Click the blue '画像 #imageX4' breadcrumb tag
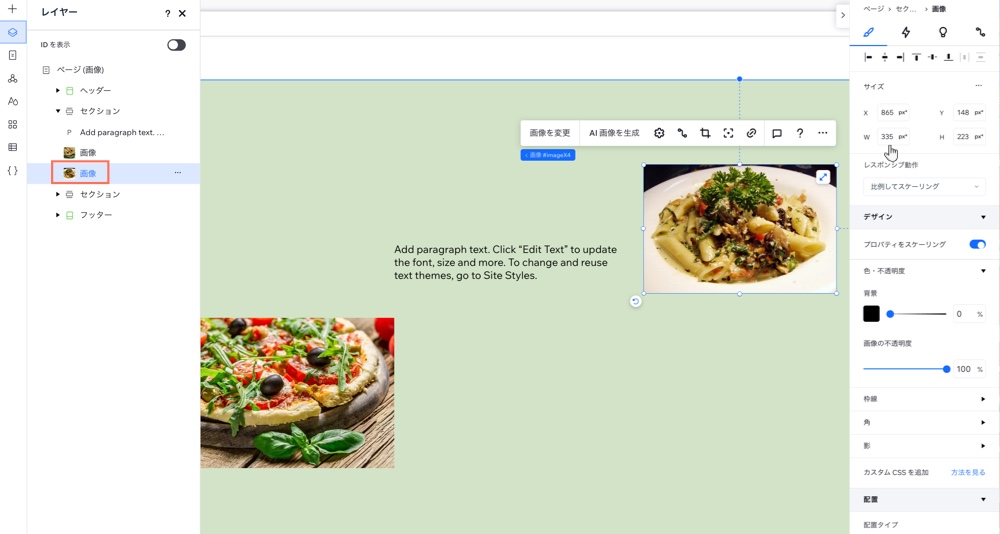1000x534 pixels. pos(548,155)
